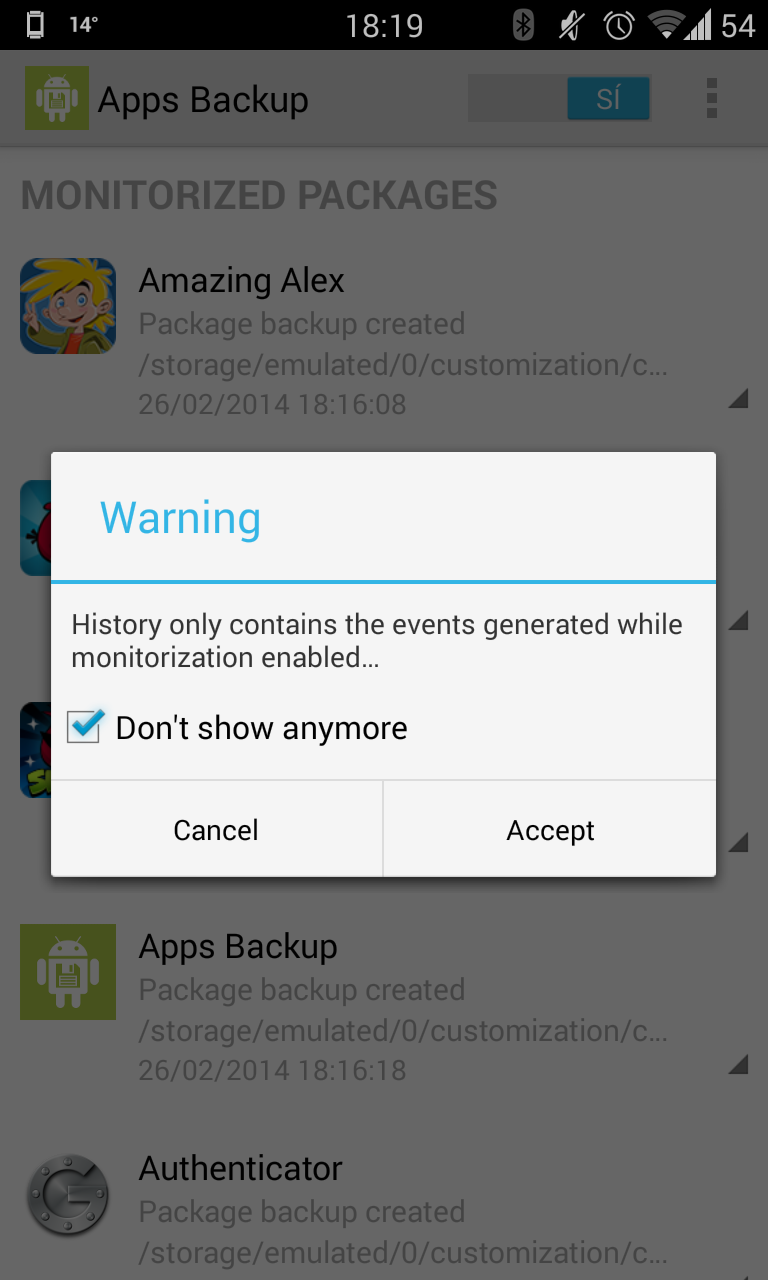Tap the green Apps Backup list icon
Viewport: 768px width, 1280px height.
pos(68,972)
